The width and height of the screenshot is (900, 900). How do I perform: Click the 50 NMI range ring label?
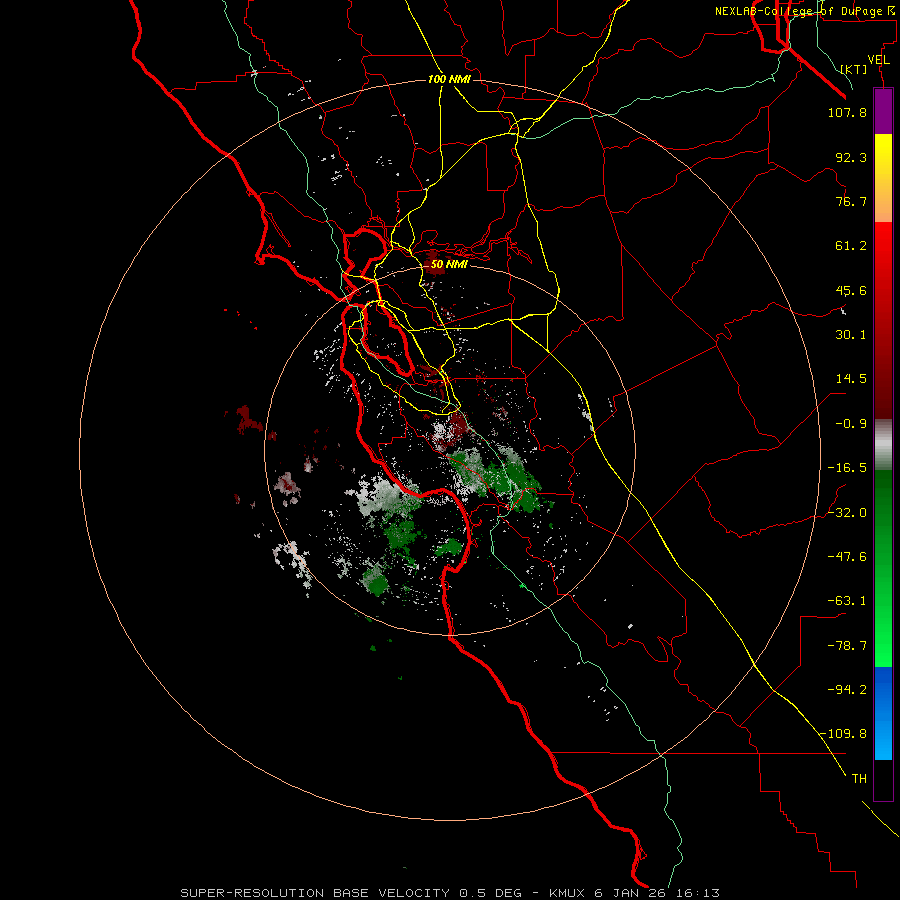coord(449,265)
